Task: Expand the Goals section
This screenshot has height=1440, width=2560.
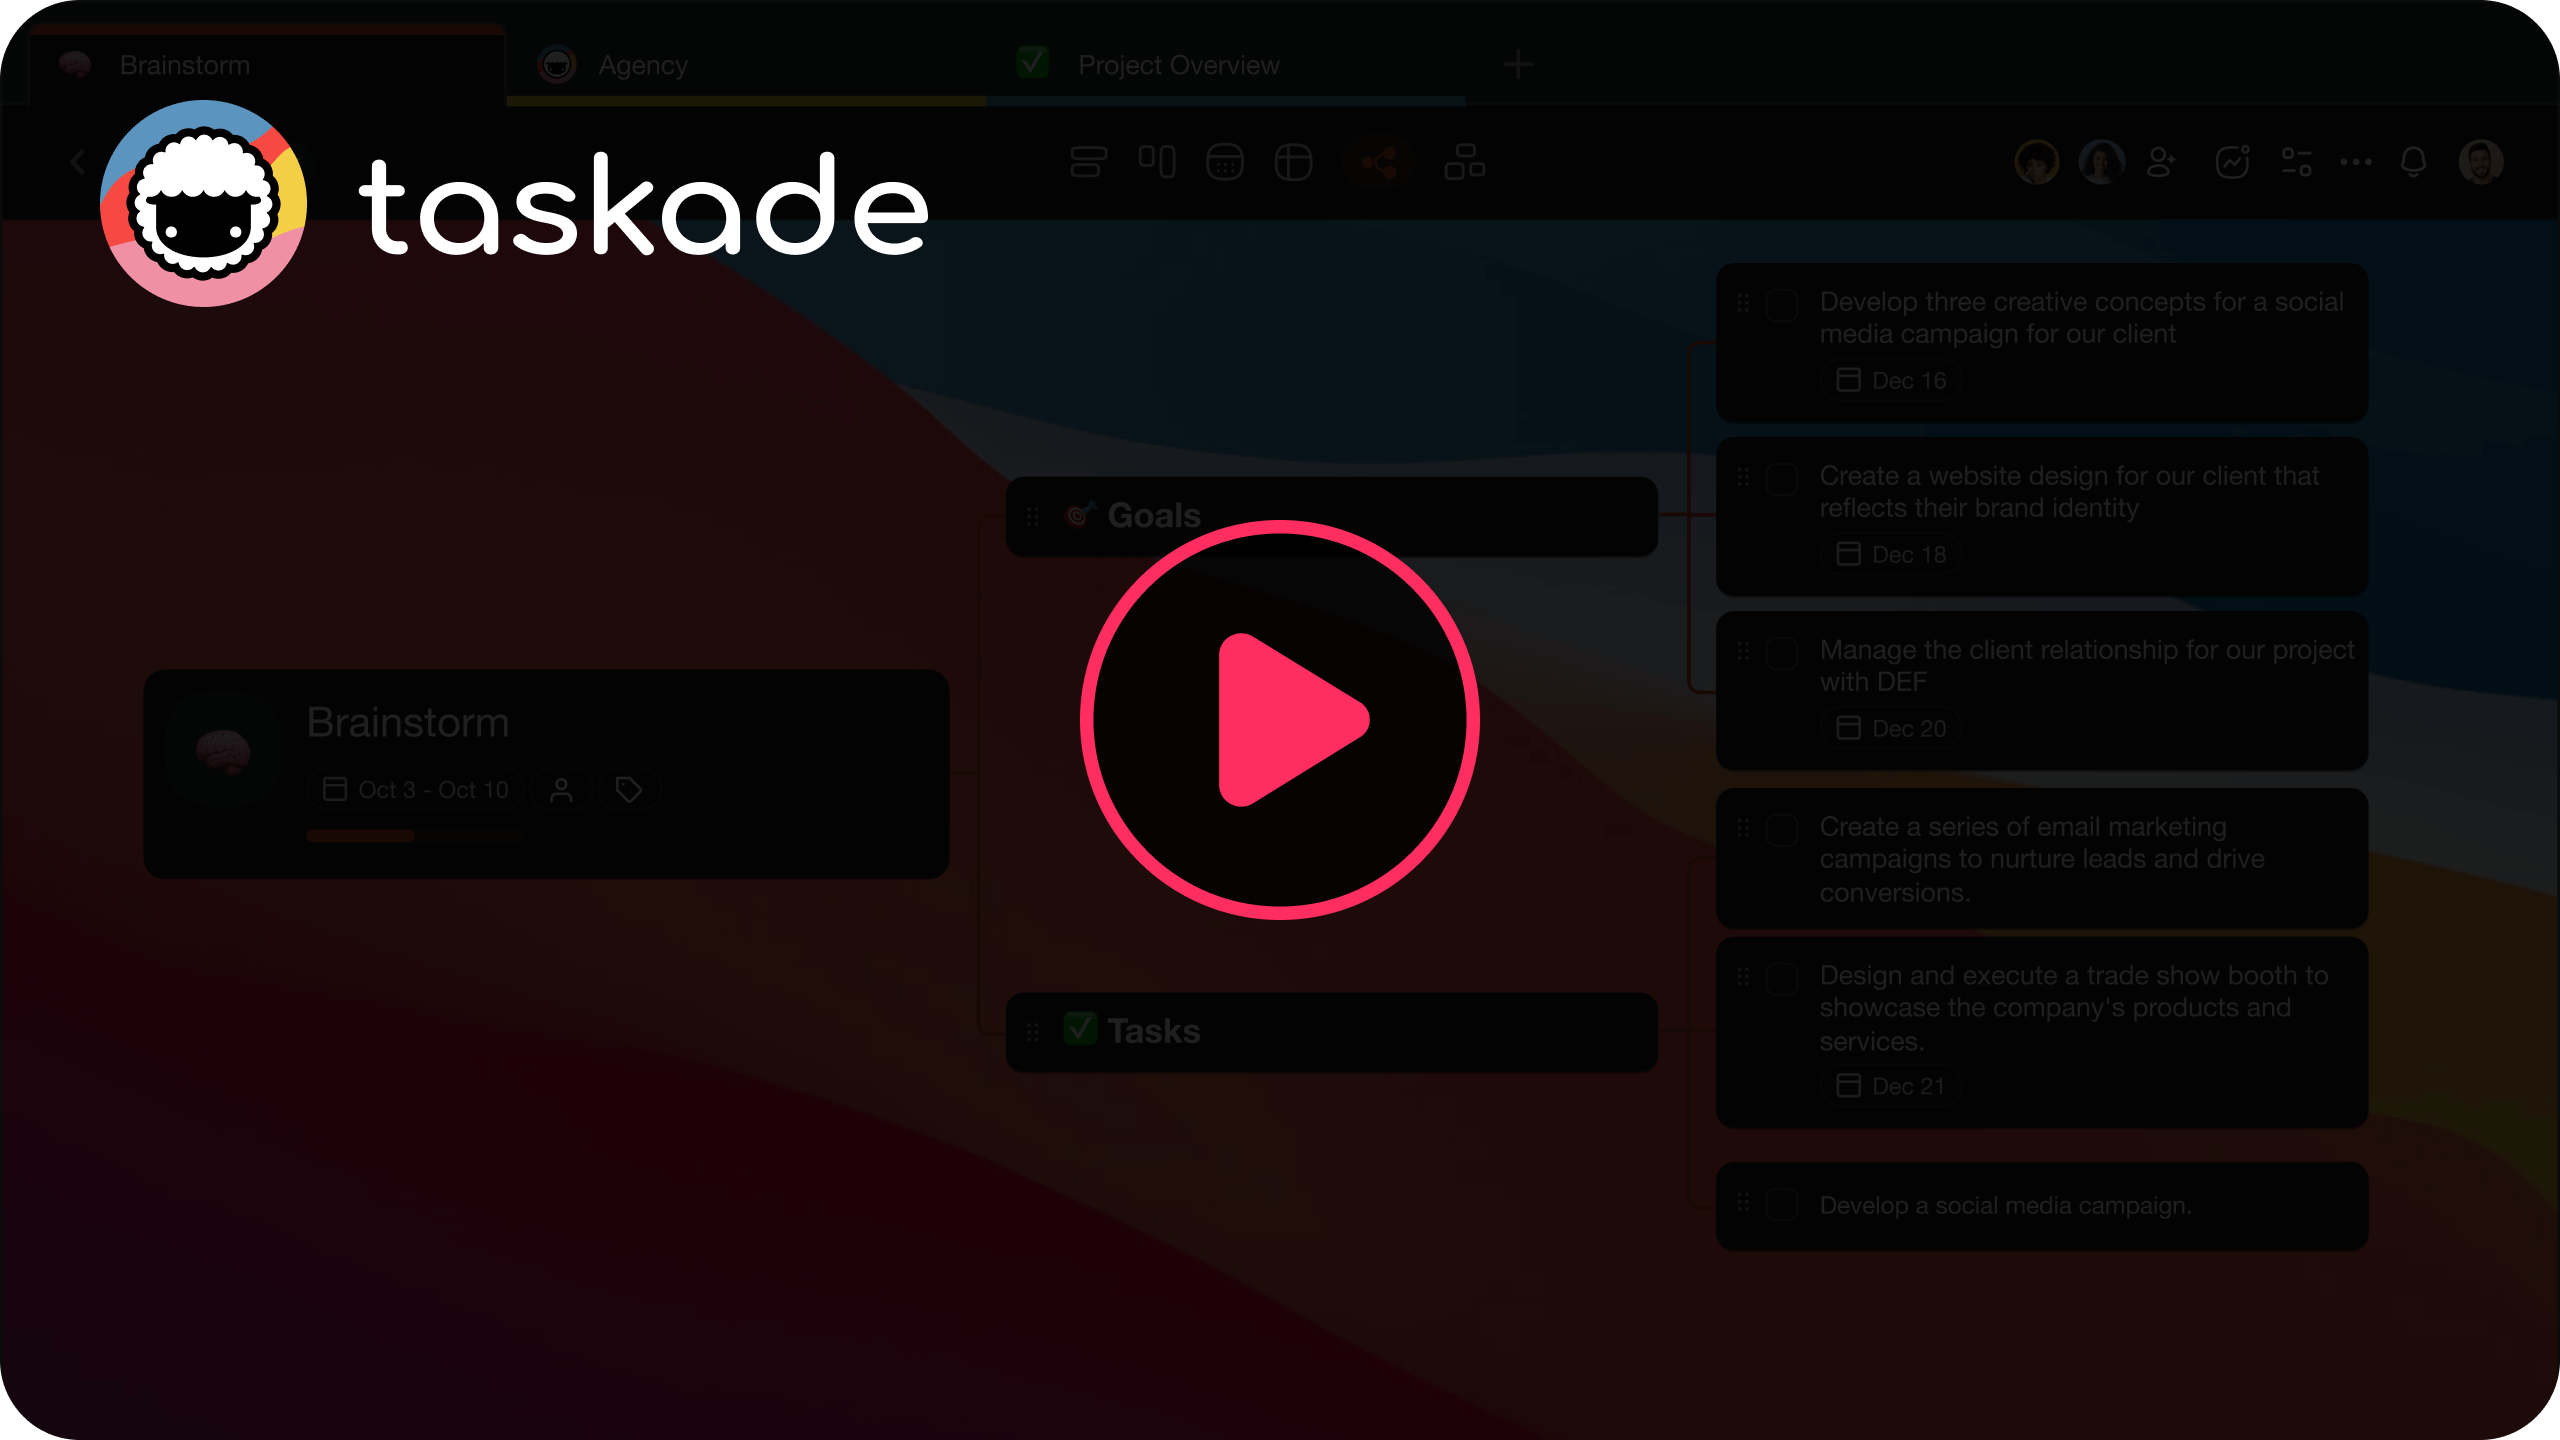Action: 1331,515
